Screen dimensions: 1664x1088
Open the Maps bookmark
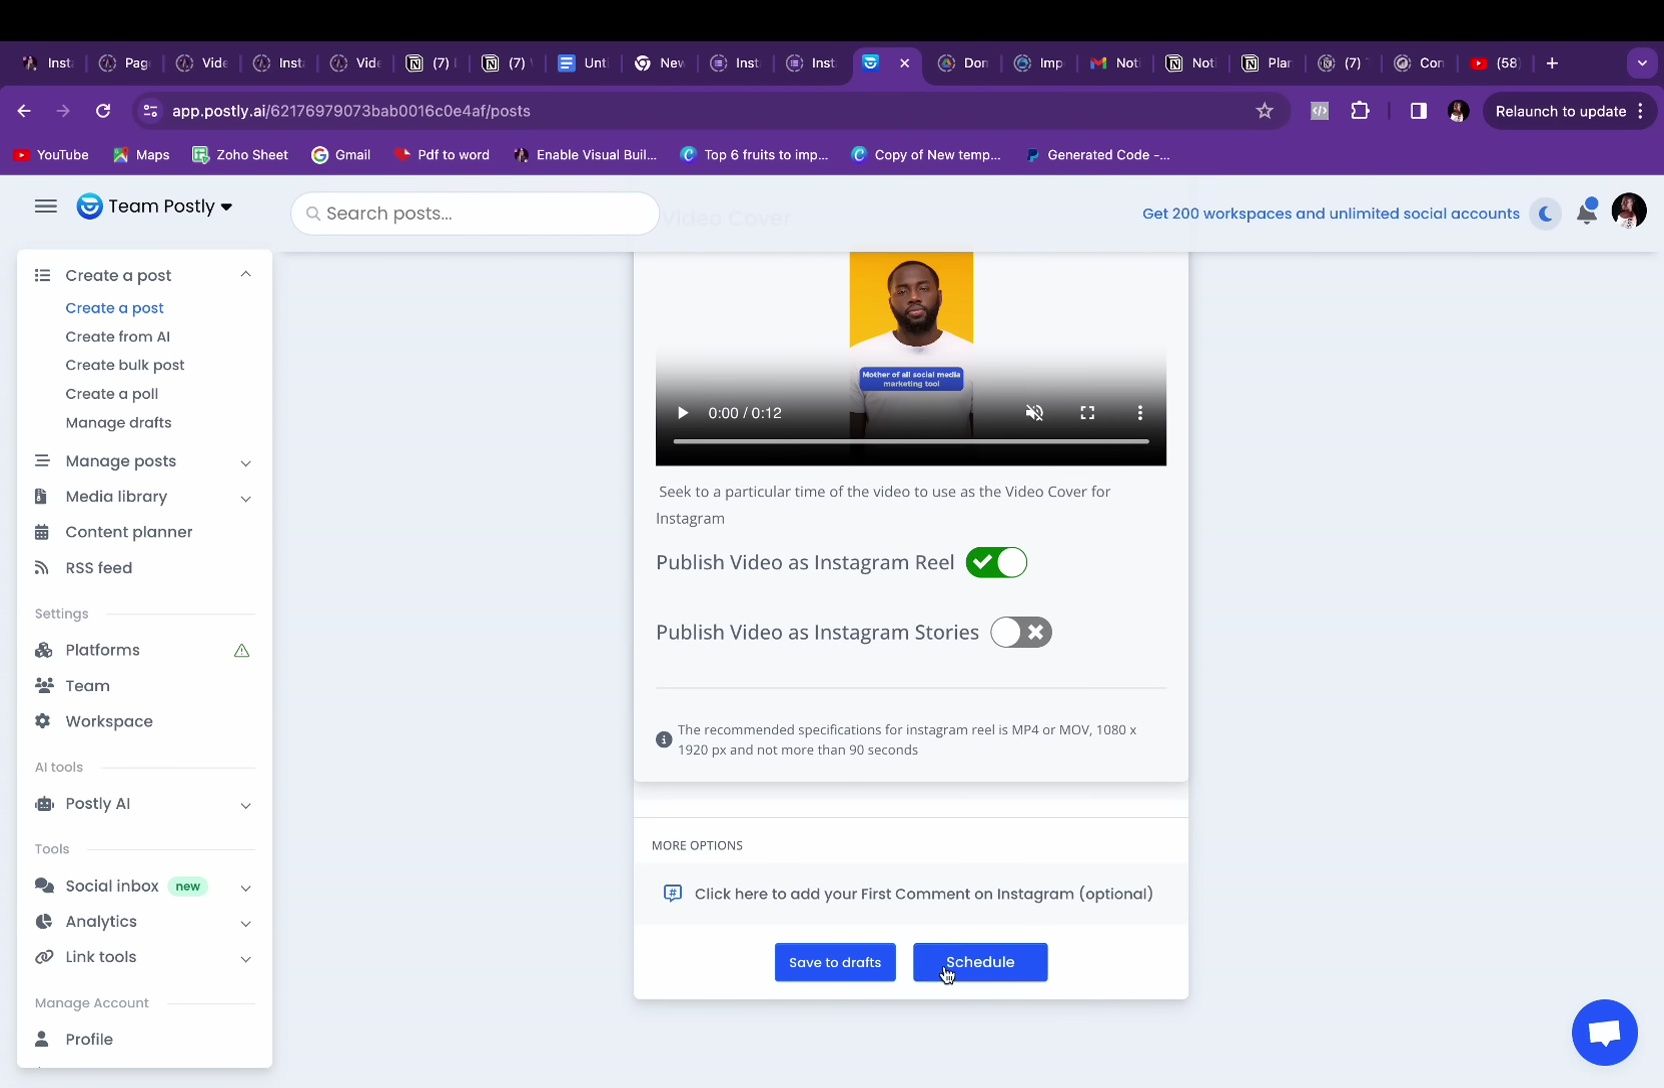coord(141,155)
